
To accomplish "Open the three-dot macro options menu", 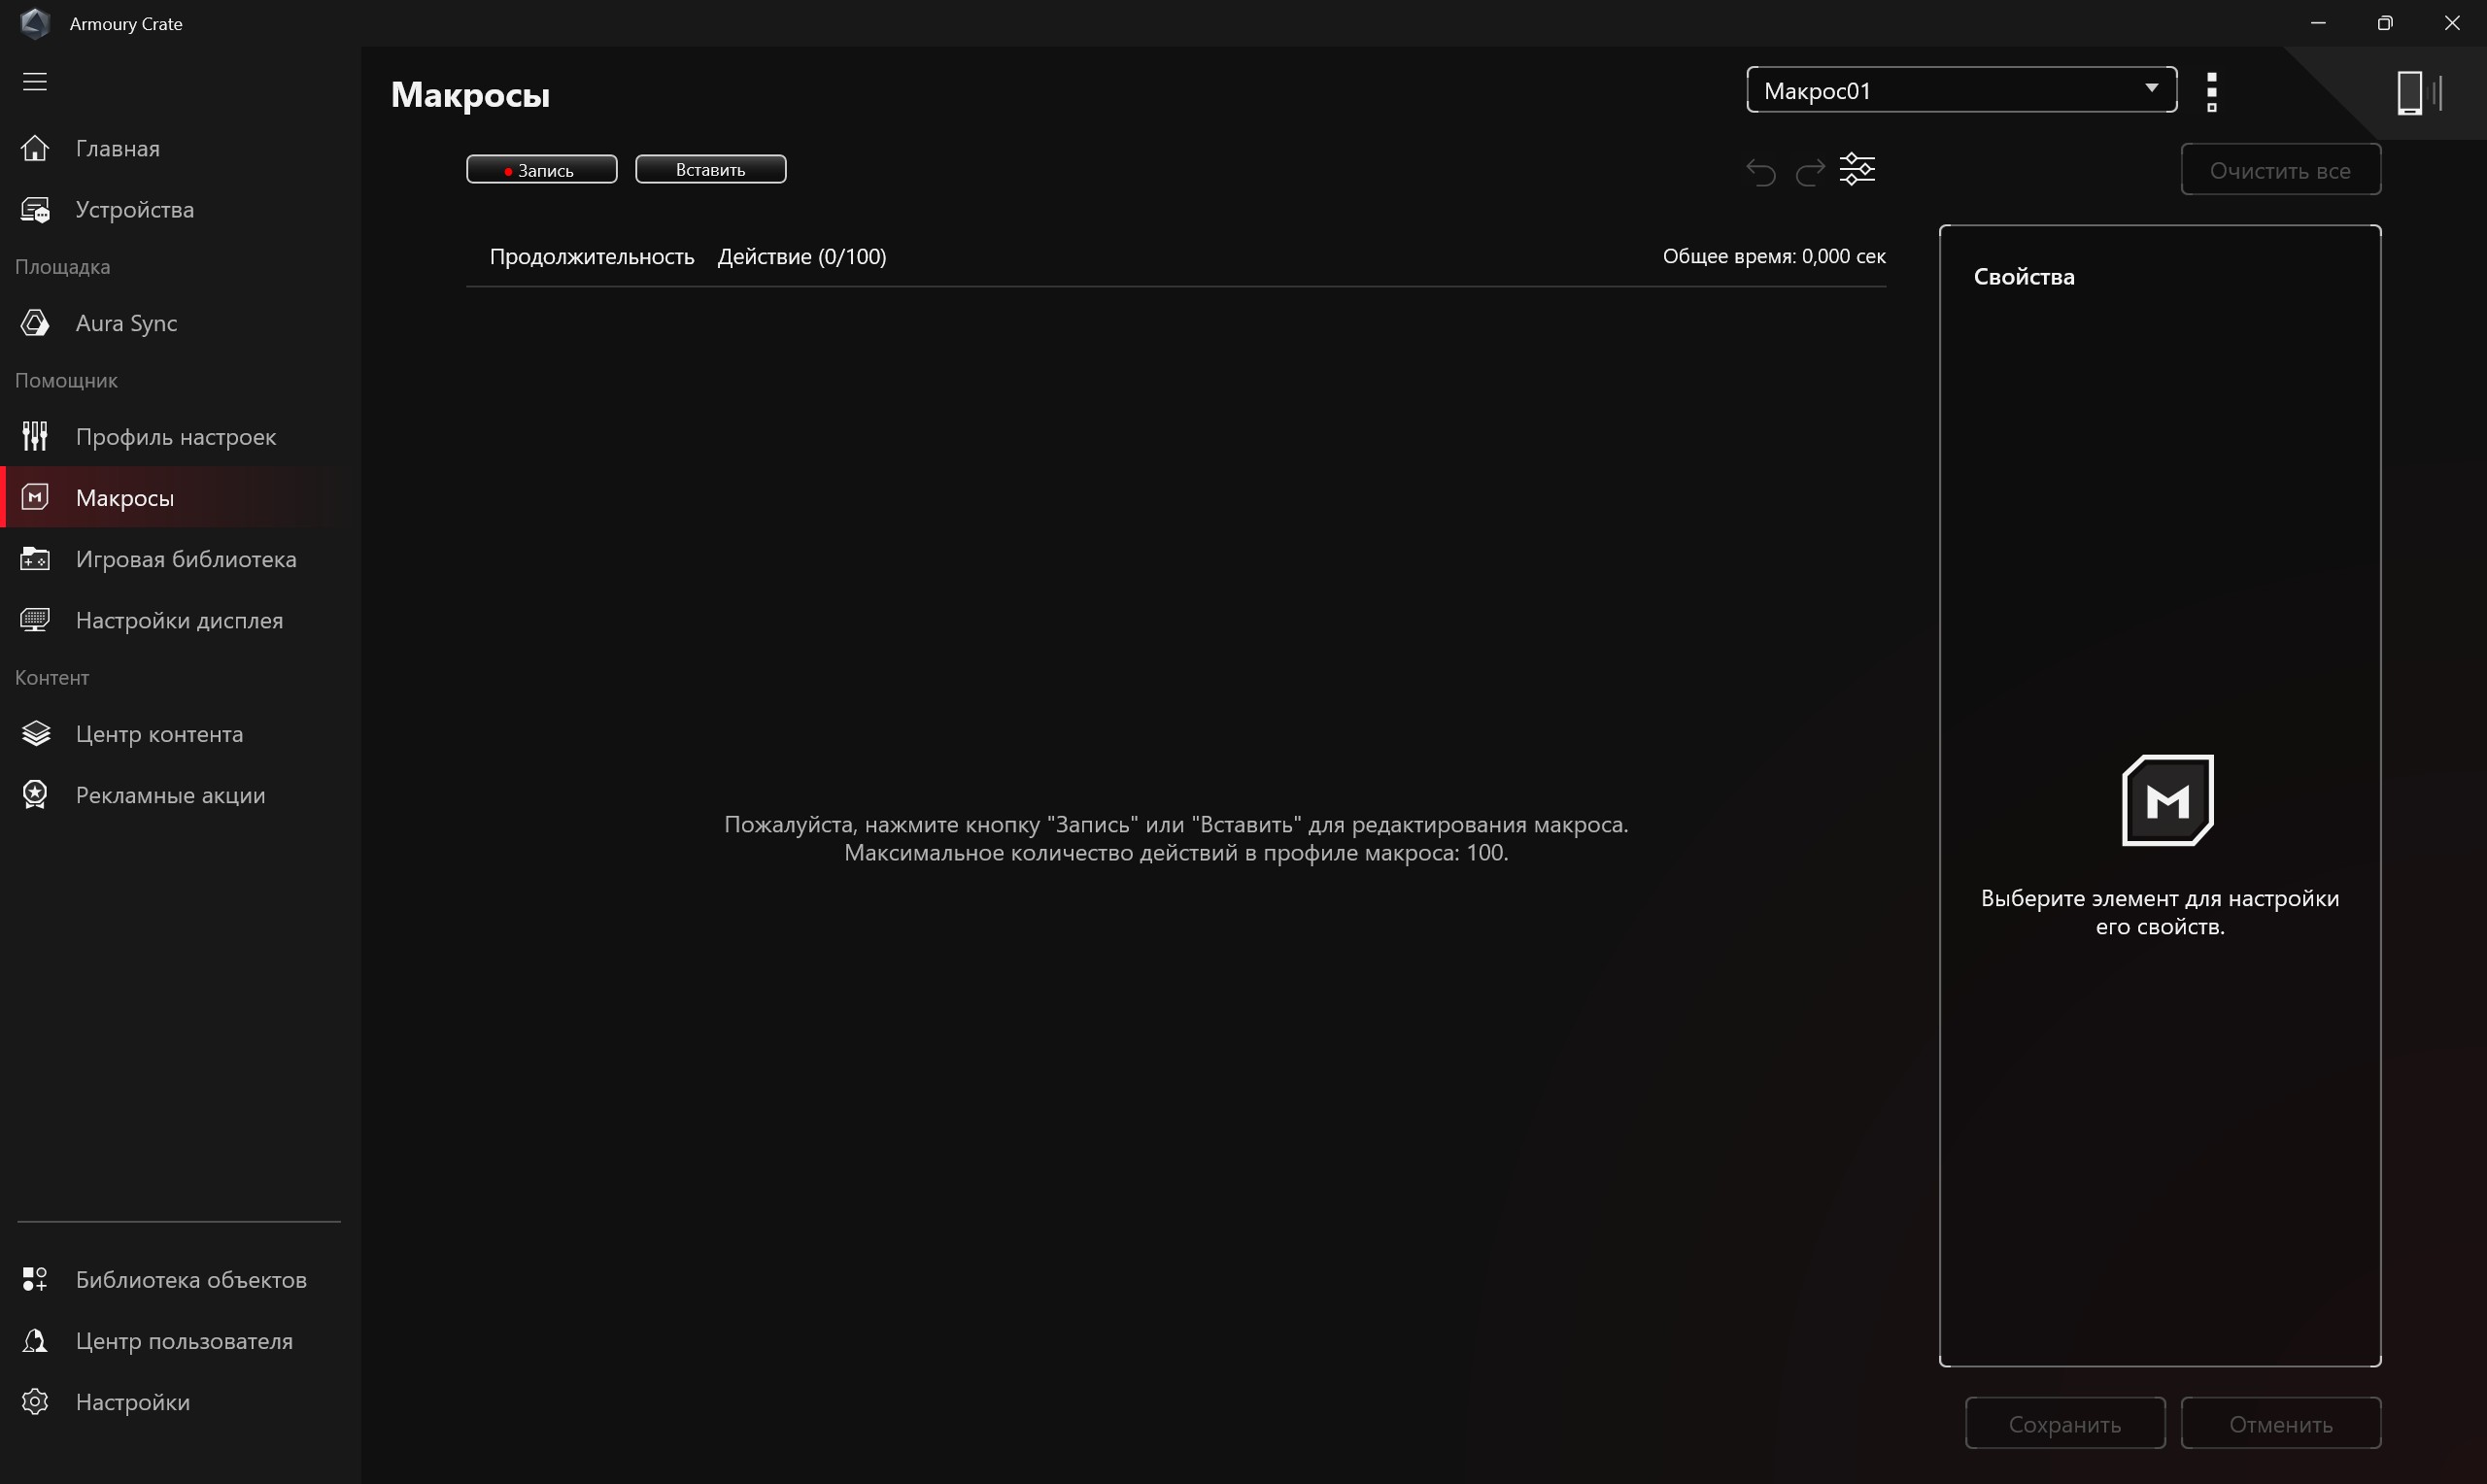I will [2212, 92].
